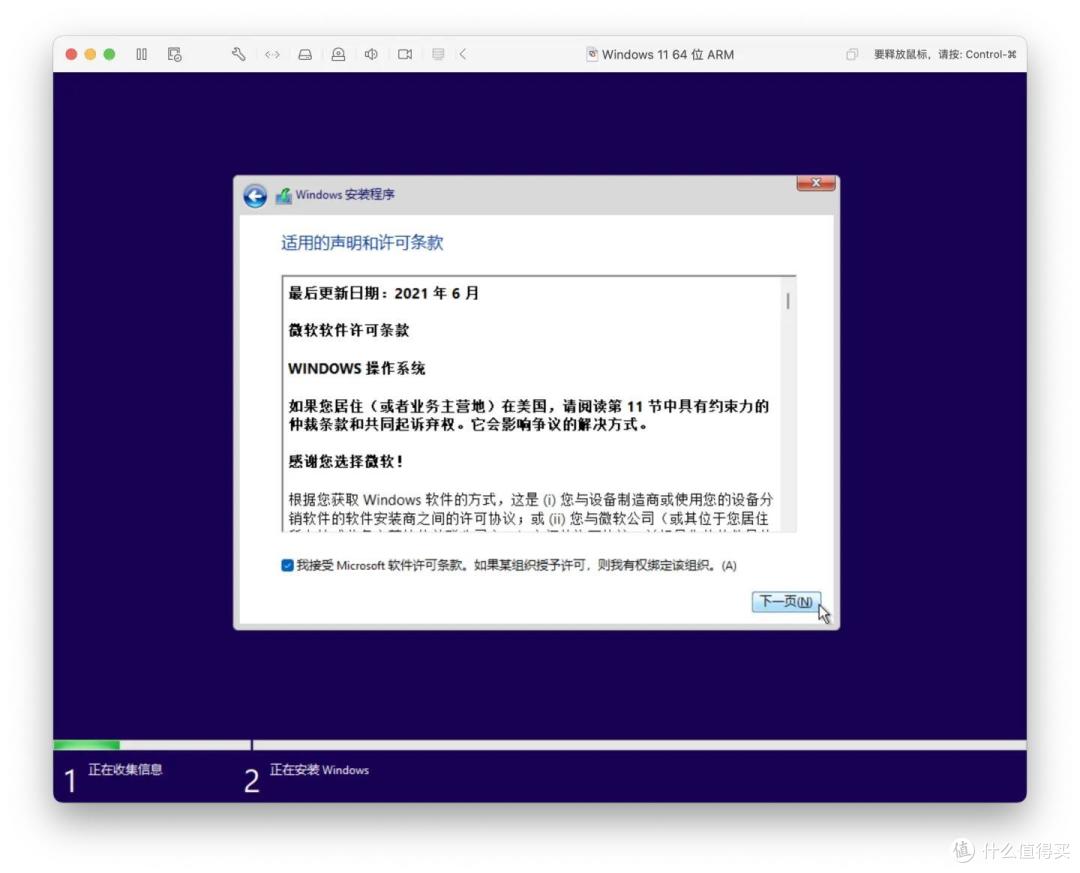This screenshot has height=873, width=1080.
Task: Click the Windows 11 64 位 ARM window title
Action: 667,54
